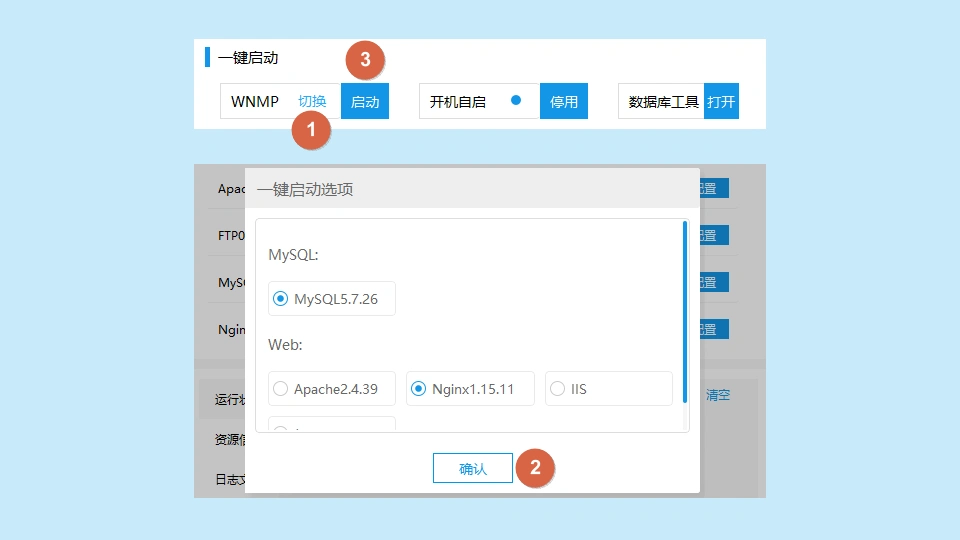
Task: Select the MySQL5.7.26 radio option
Action: [x=281, y=299]
